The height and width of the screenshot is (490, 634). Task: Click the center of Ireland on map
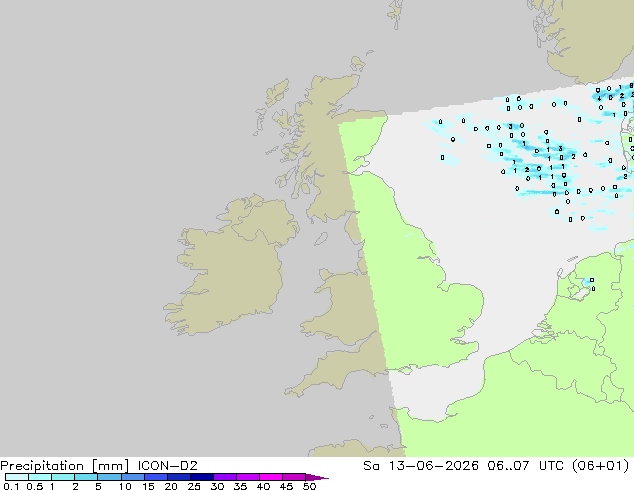[x=232, y=269]
